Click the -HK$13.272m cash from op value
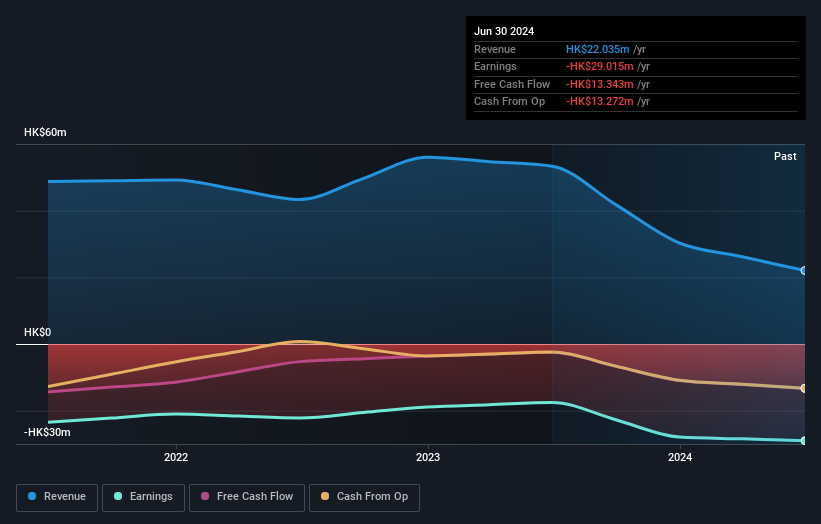Screen dimensions: 821x524 600,102
